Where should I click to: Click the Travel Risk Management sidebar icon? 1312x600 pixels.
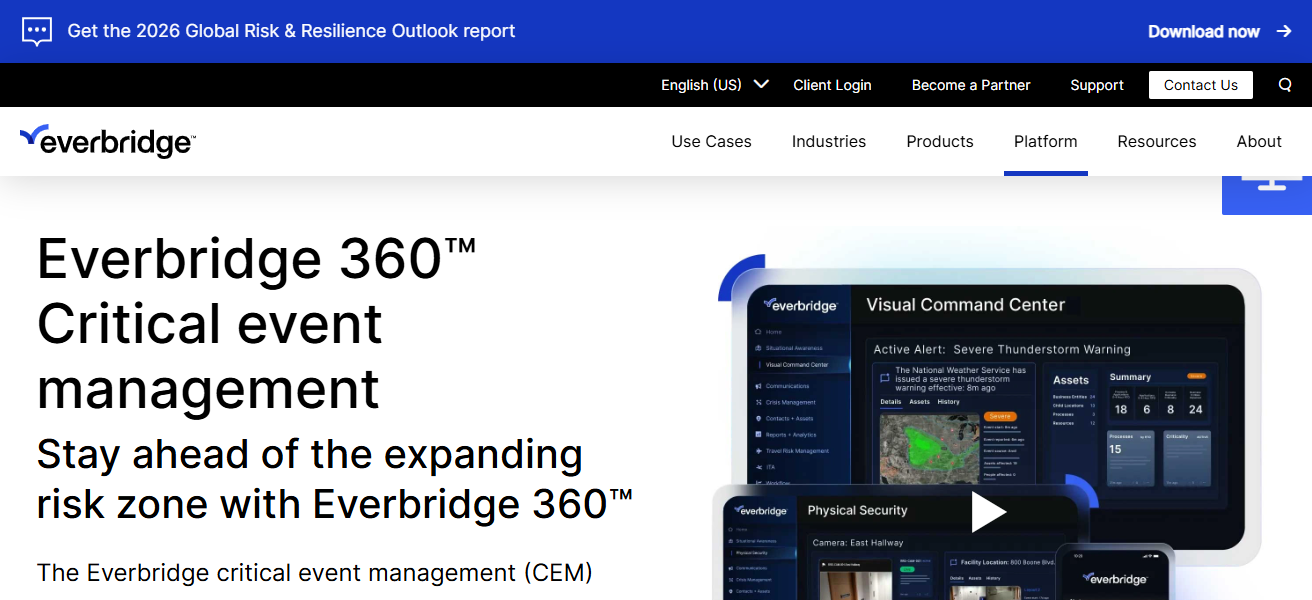coord(757,451)
